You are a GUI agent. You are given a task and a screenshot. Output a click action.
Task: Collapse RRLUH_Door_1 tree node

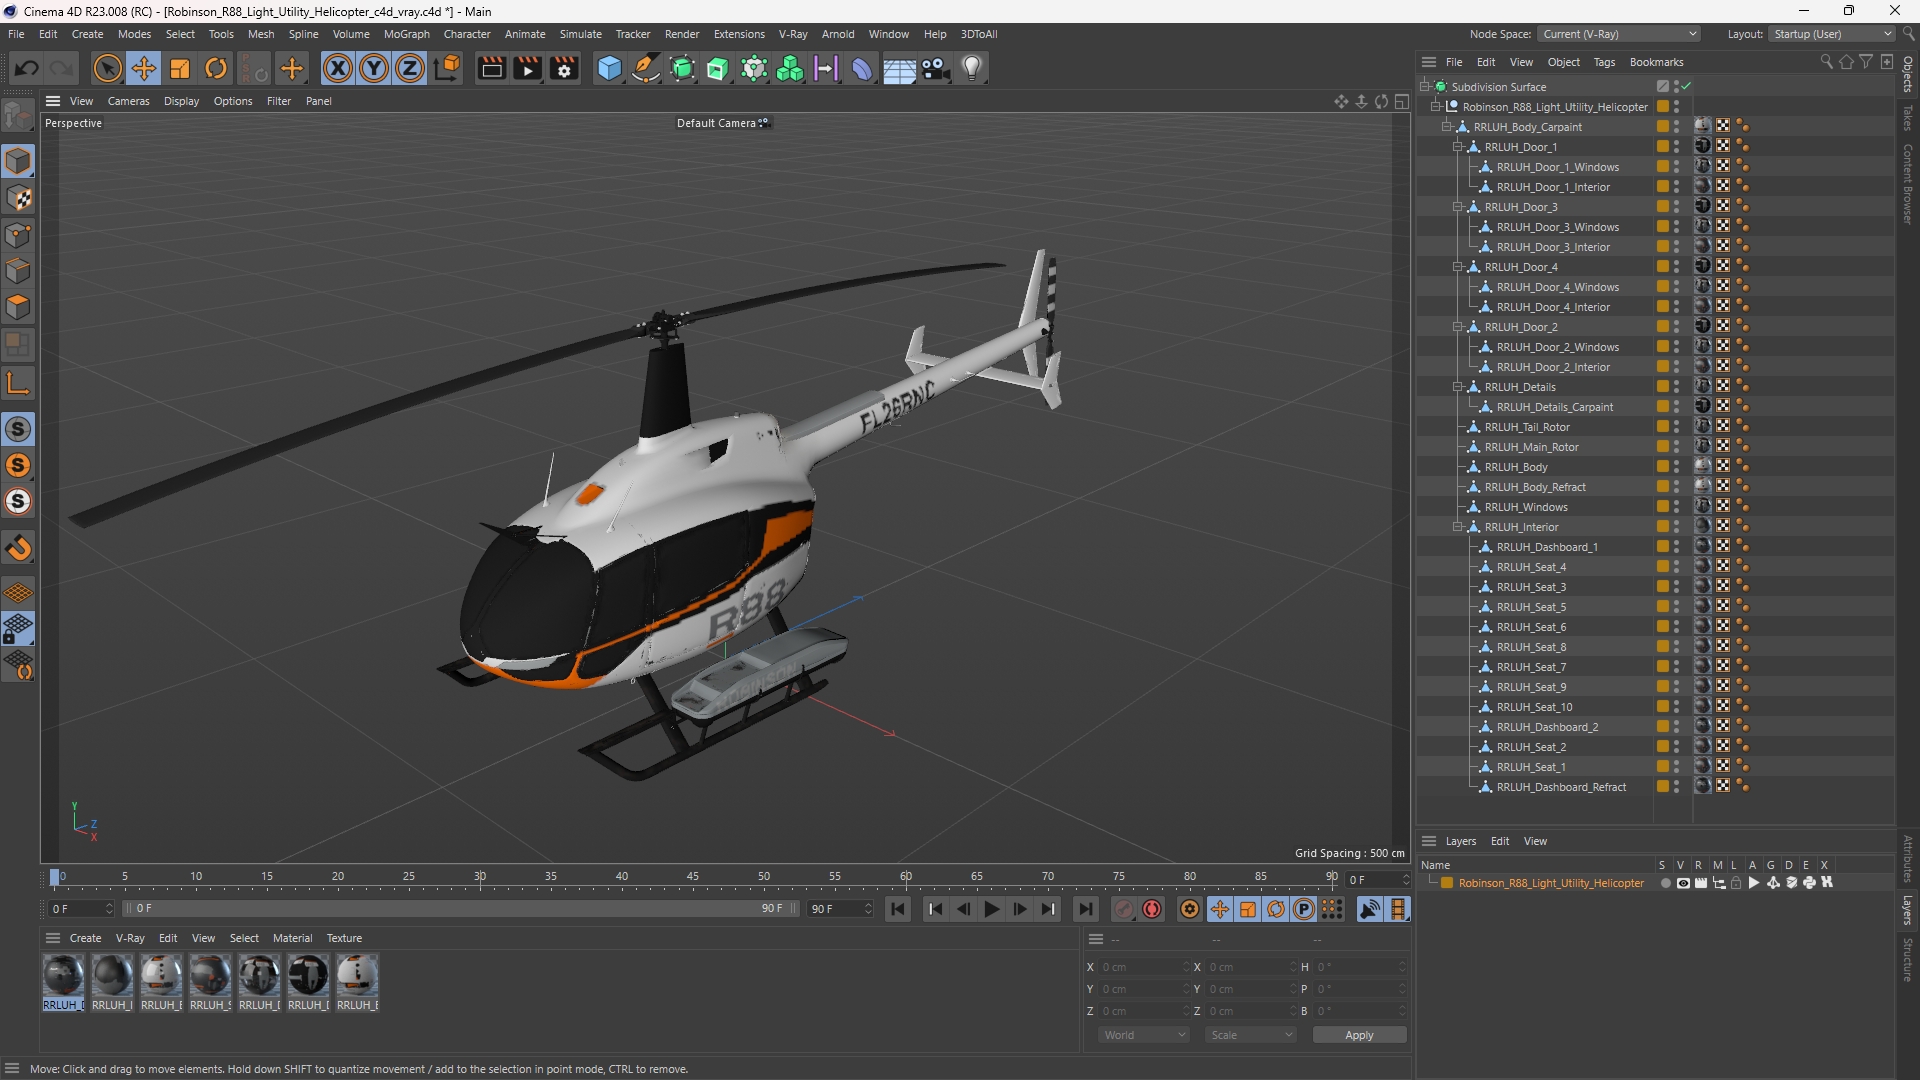[x=1458, y=146]
